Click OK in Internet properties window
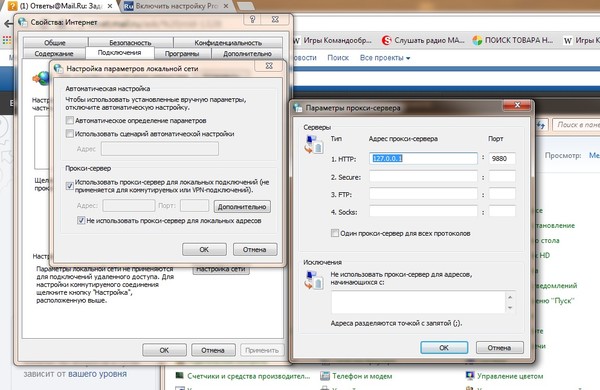 pos(164,350)
